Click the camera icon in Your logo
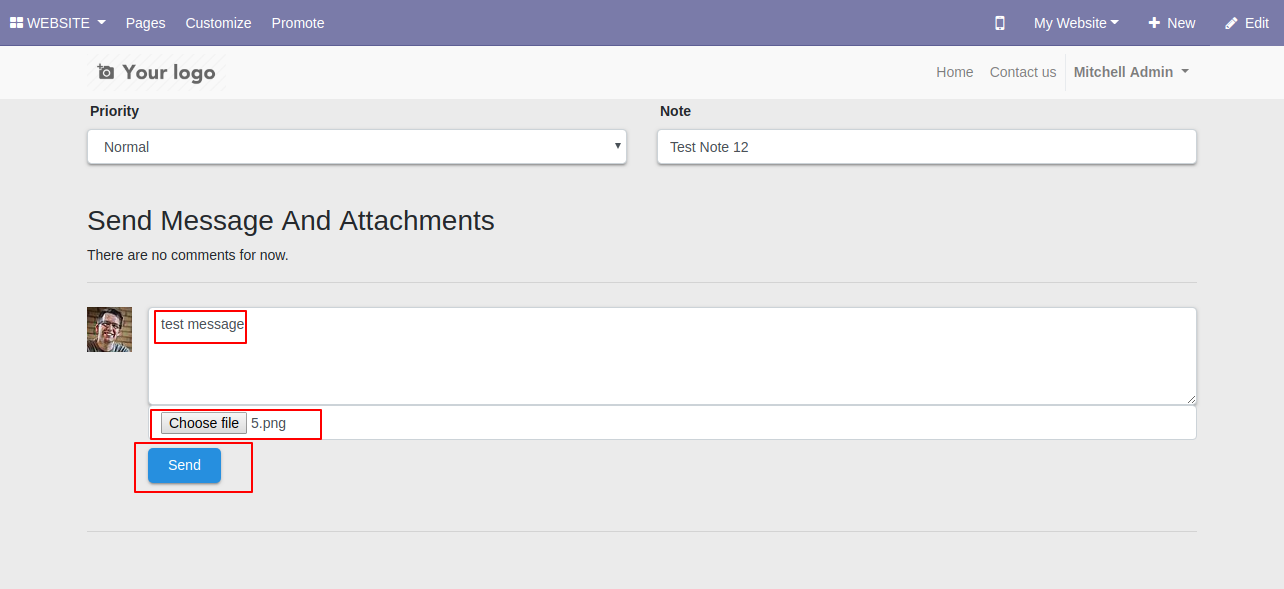Viewport: 1284px width, 589px height. click(x=106, y=72)
